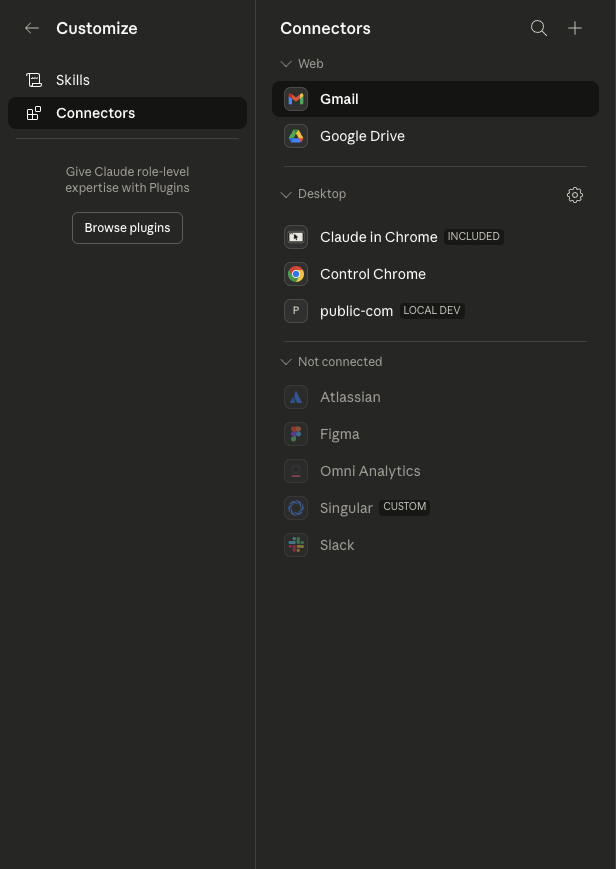Click the Google Drive triangle icon
This screenshot has height=869, width=616.
click(296, 136)
